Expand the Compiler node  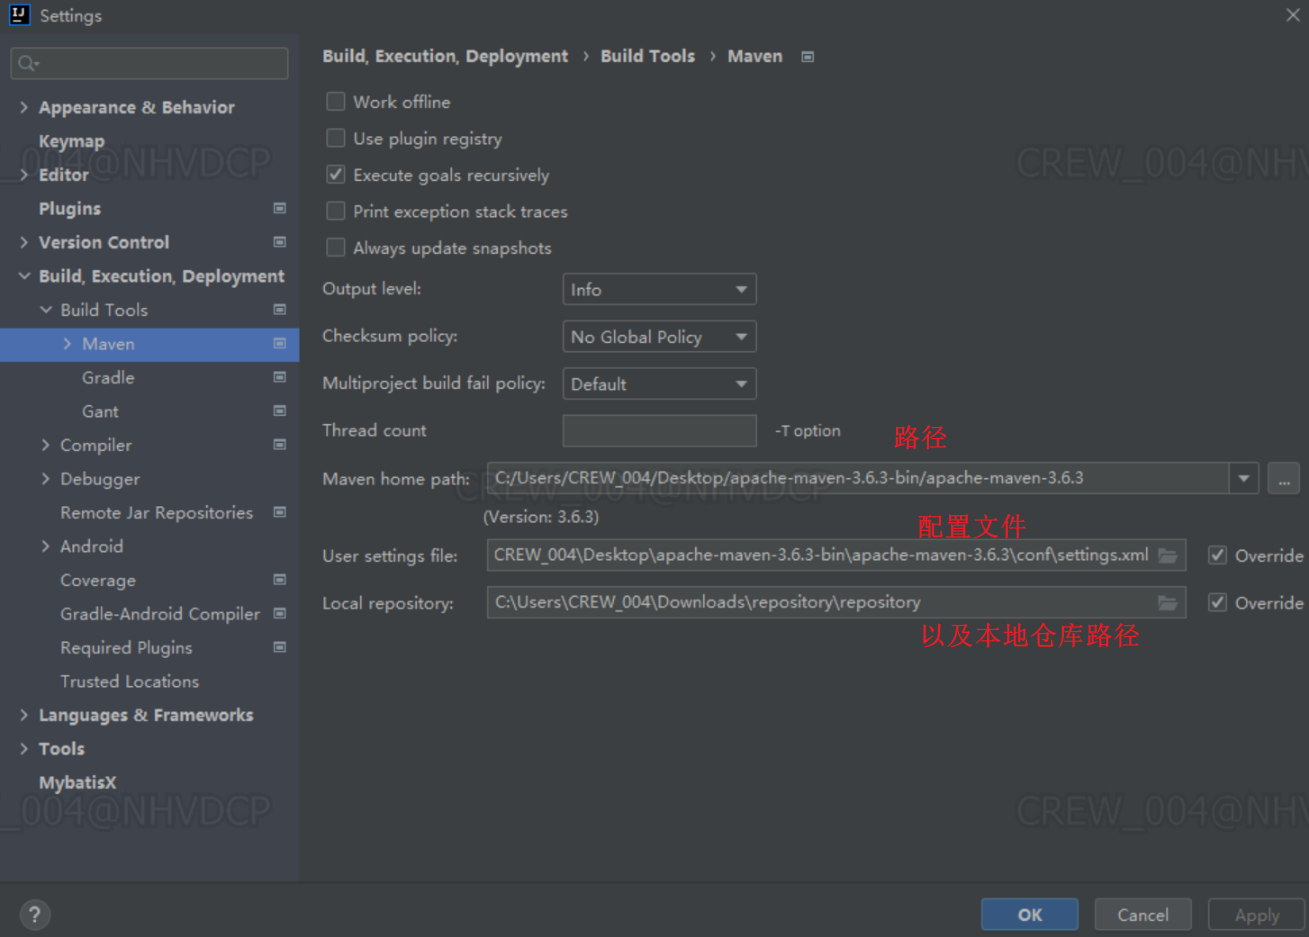(46, 445)
